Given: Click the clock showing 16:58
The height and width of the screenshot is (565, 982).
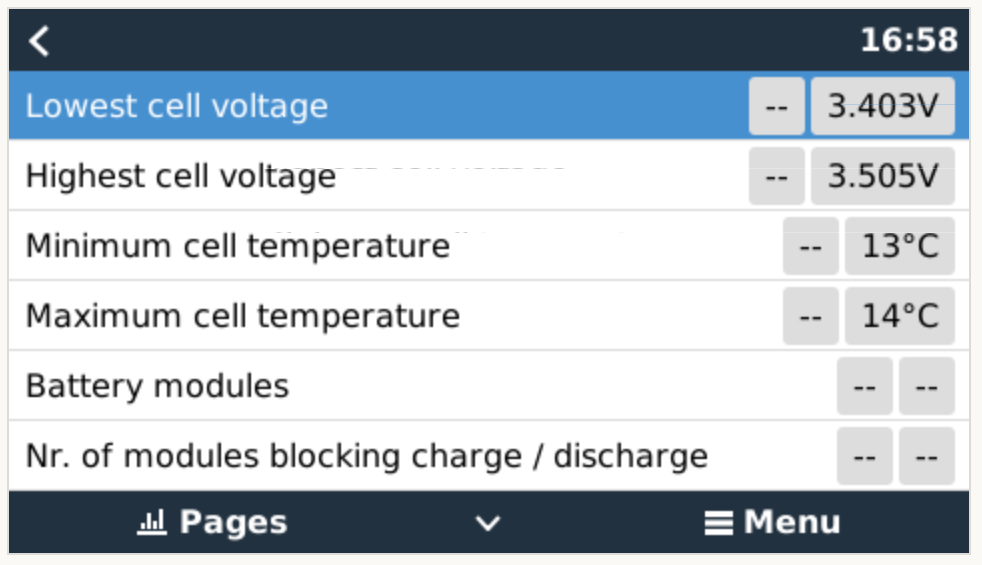Looking at the screenshot, I should pos(908,41).
